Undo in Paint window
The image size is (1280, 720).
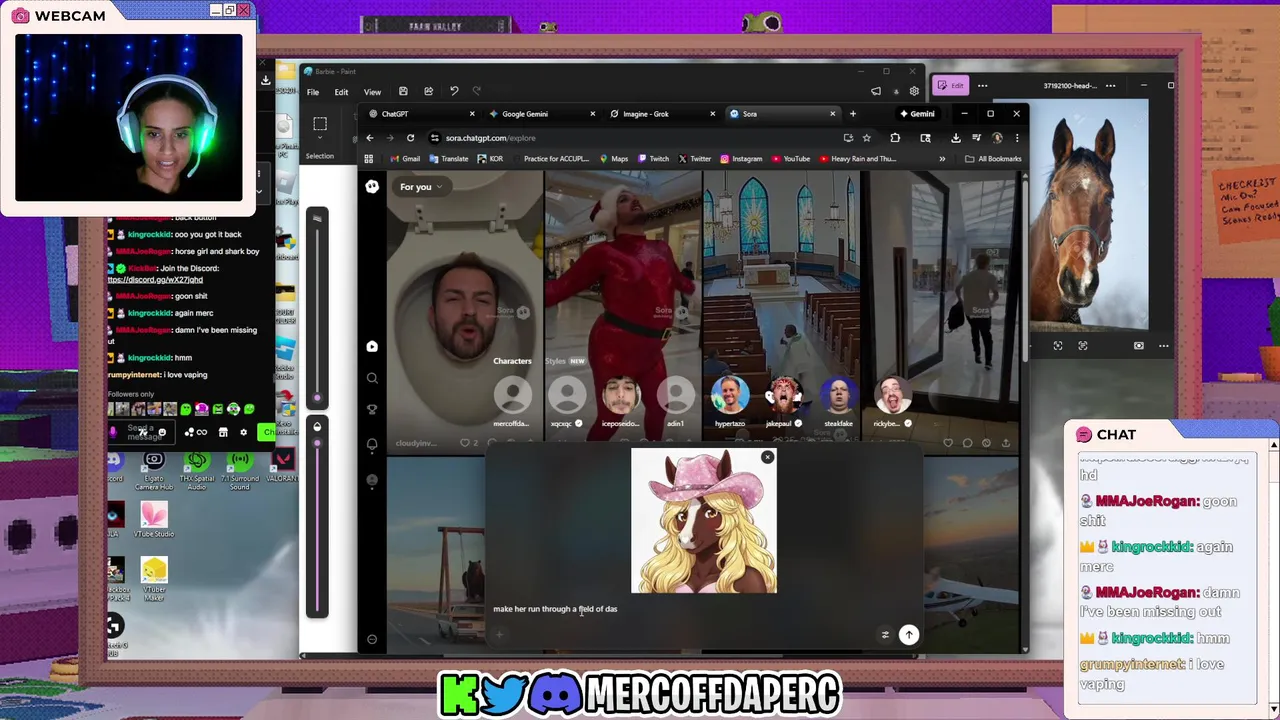point(454,91)
